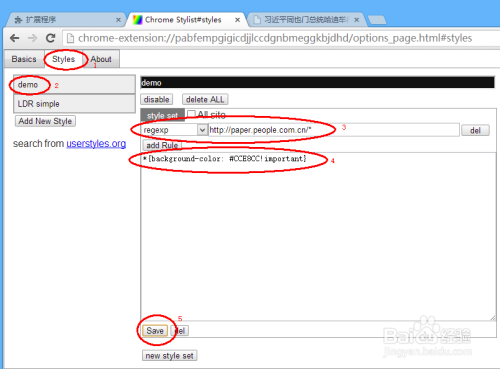The height and width of the screenshot is (369, 500).
Task: Close the 扩展程序 tab
Action: click(118, 20)
